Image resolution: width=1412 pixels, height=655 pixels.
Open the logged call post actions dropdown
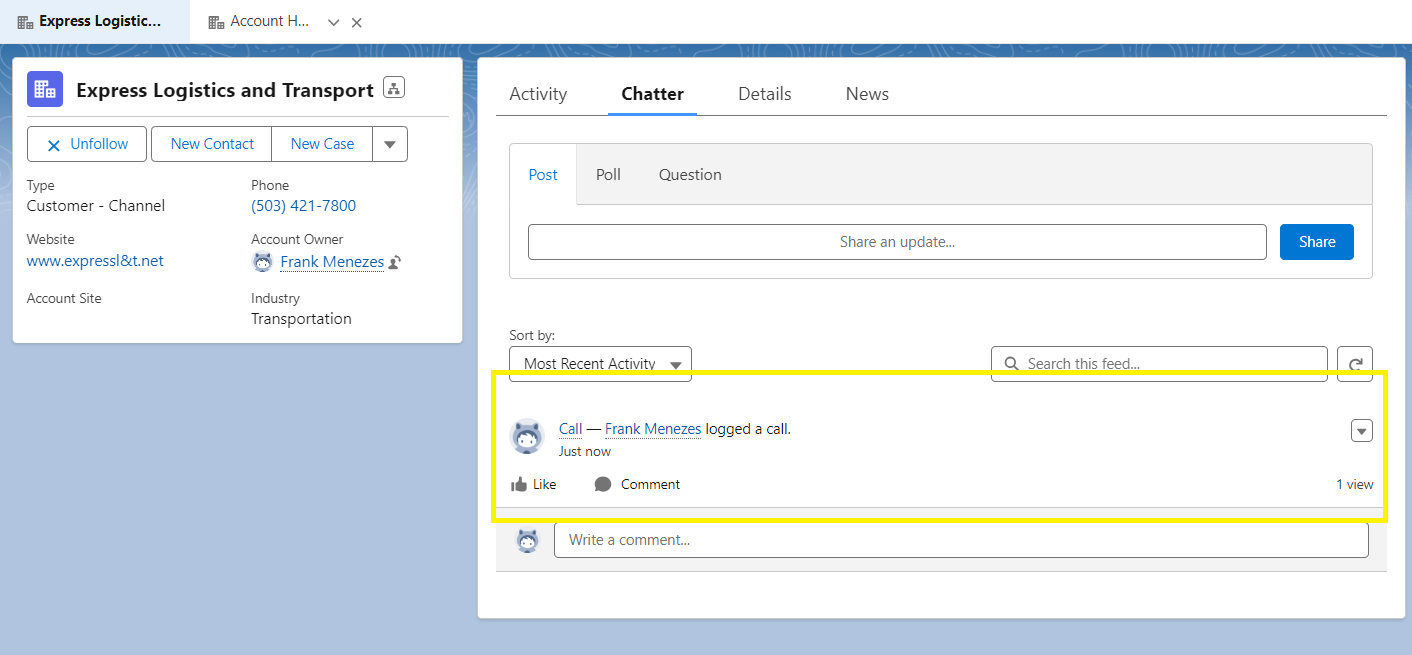1362,431
